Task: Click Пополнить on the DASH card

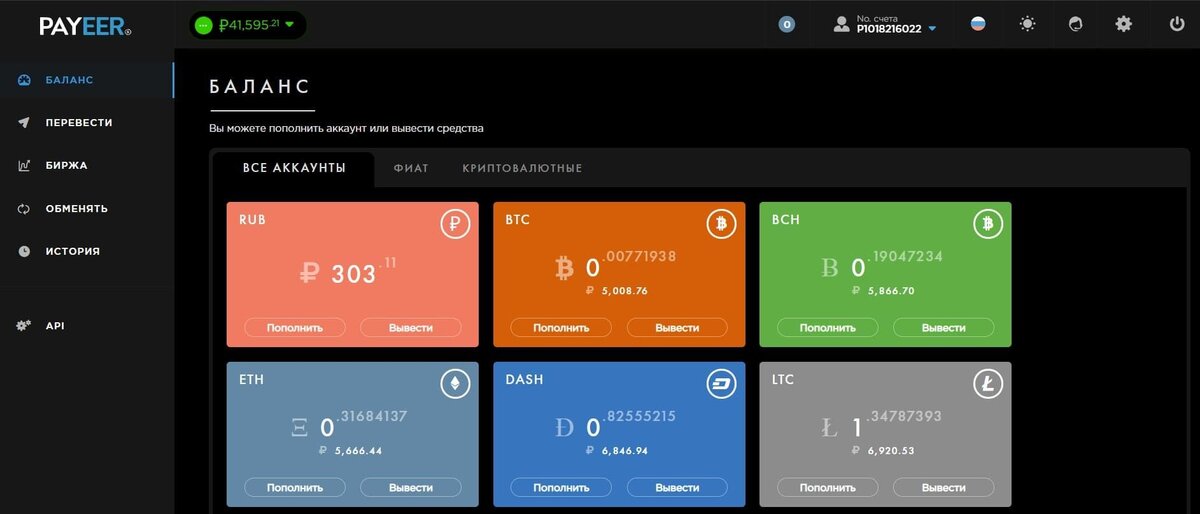Action: pos(561,488)
